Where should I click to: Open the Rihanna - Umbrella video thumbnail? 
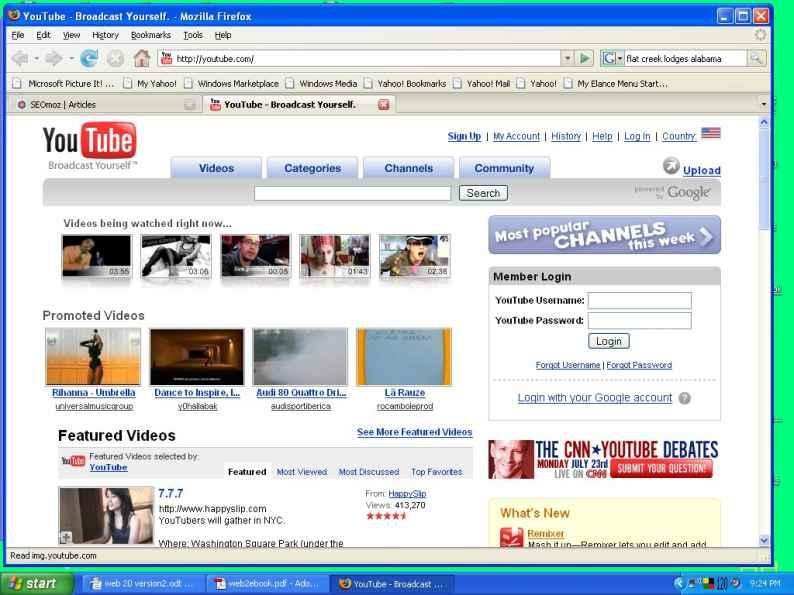(93, 357)
